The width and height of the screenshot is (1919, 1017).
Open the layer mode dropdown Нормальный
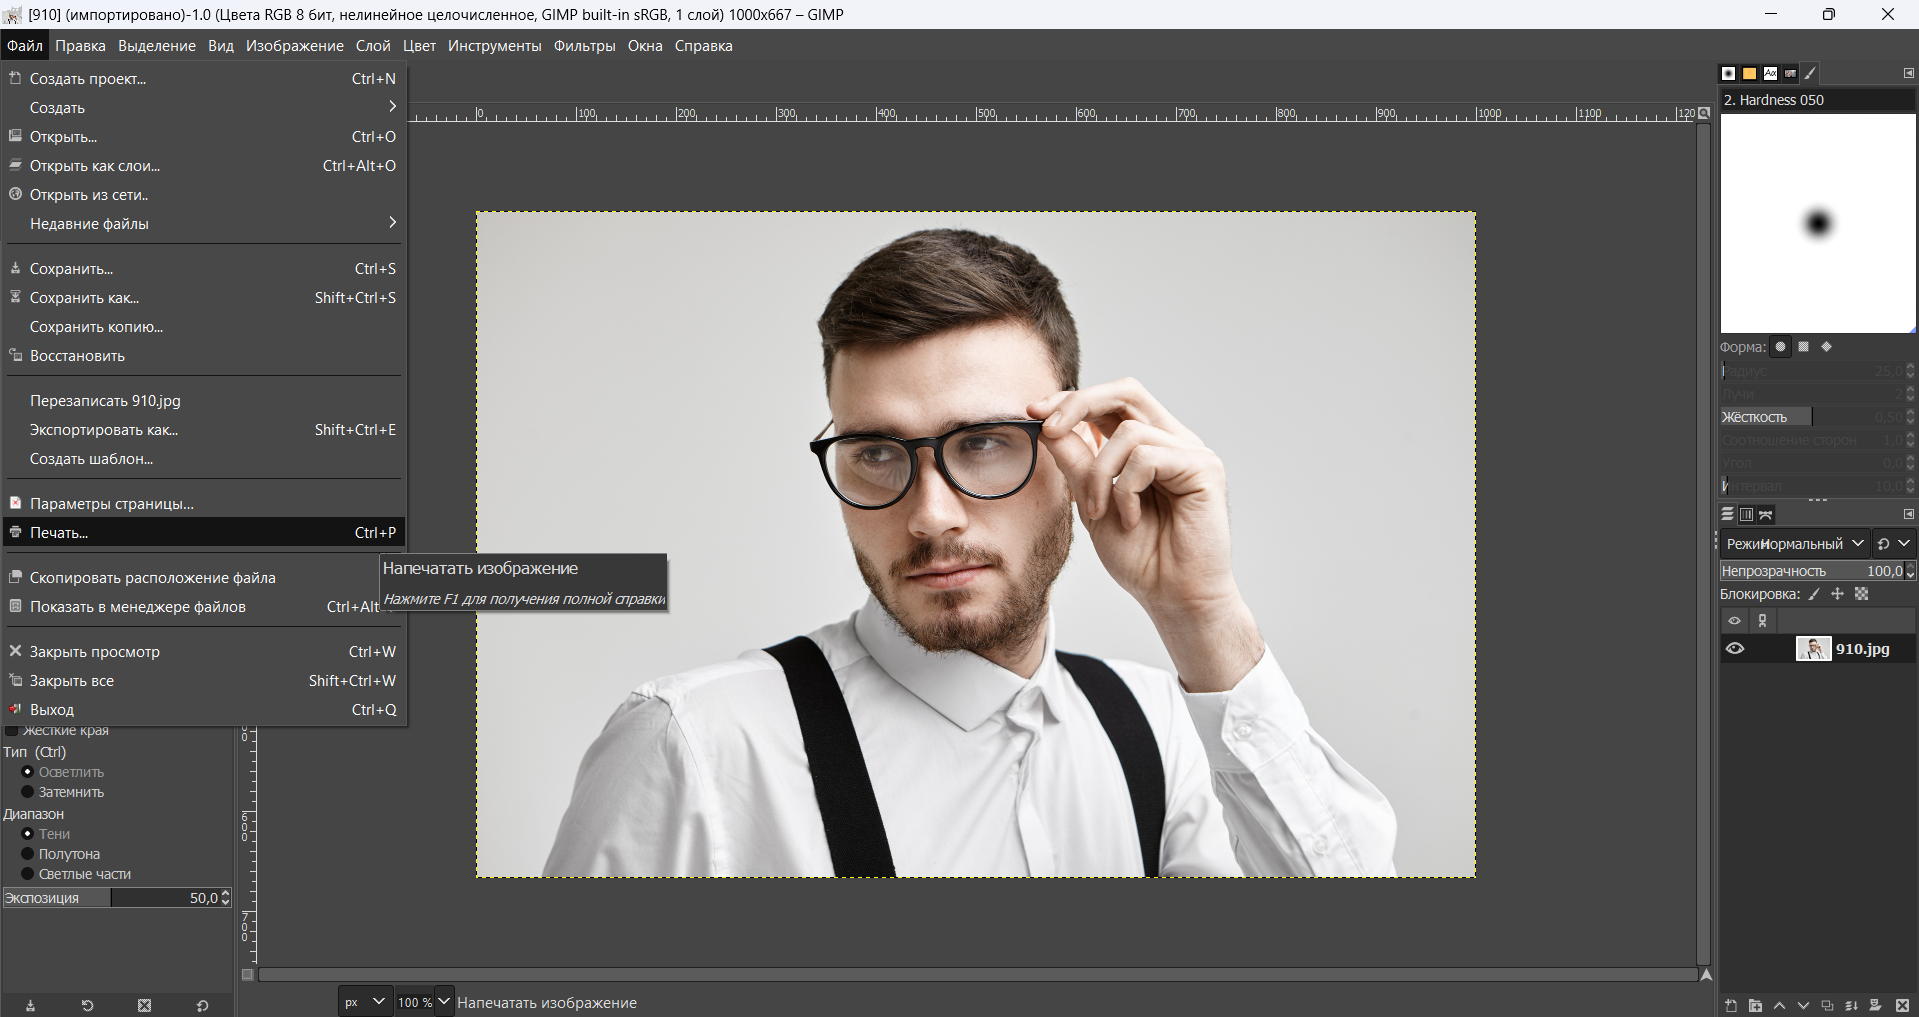(x=1795, y=543)
